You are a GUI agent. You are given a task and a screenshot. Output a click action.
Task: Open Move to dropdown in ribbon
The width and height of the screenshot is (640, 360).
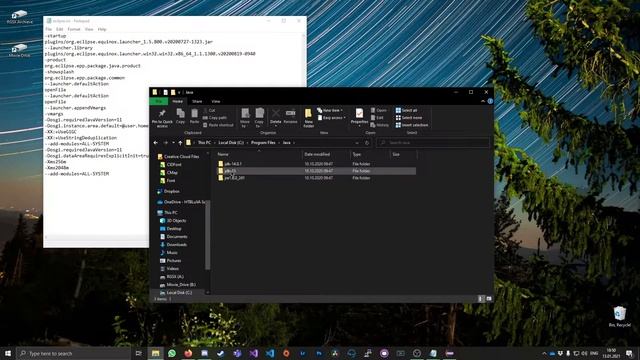pos(245,118)
